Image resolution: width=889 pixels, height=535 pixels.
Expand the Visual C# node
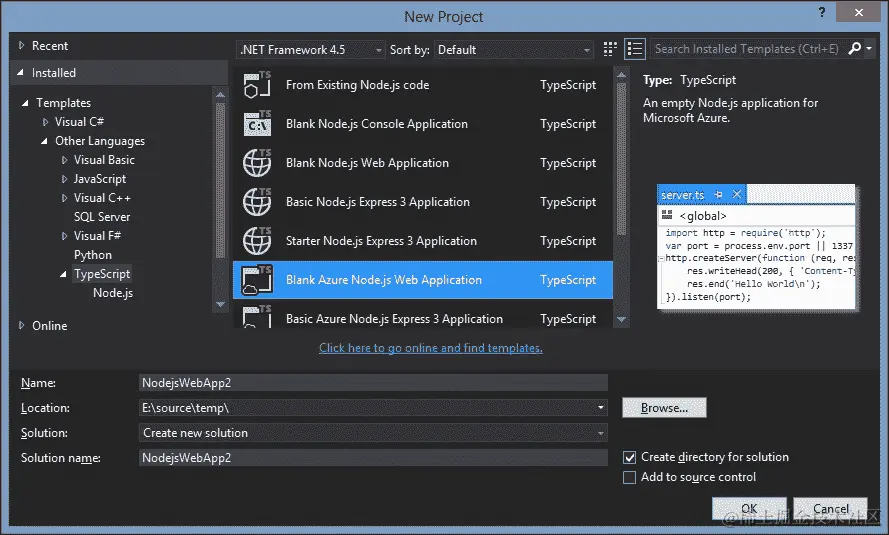[45, 122]
